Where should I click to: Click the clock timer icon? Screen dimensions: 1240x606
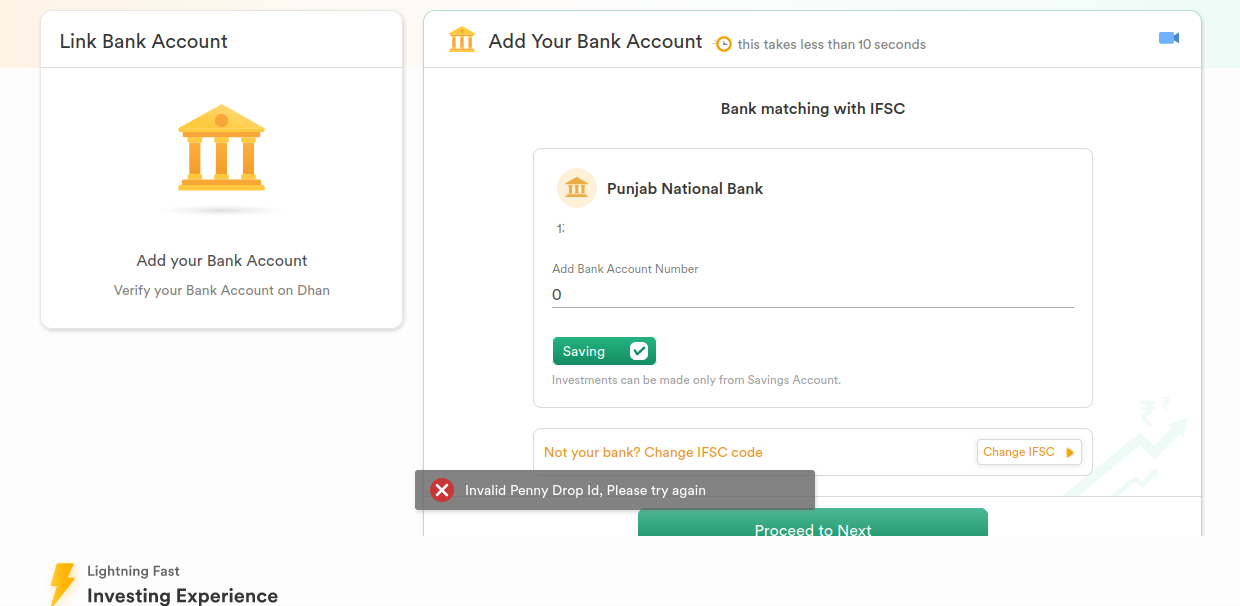(723, 44)
